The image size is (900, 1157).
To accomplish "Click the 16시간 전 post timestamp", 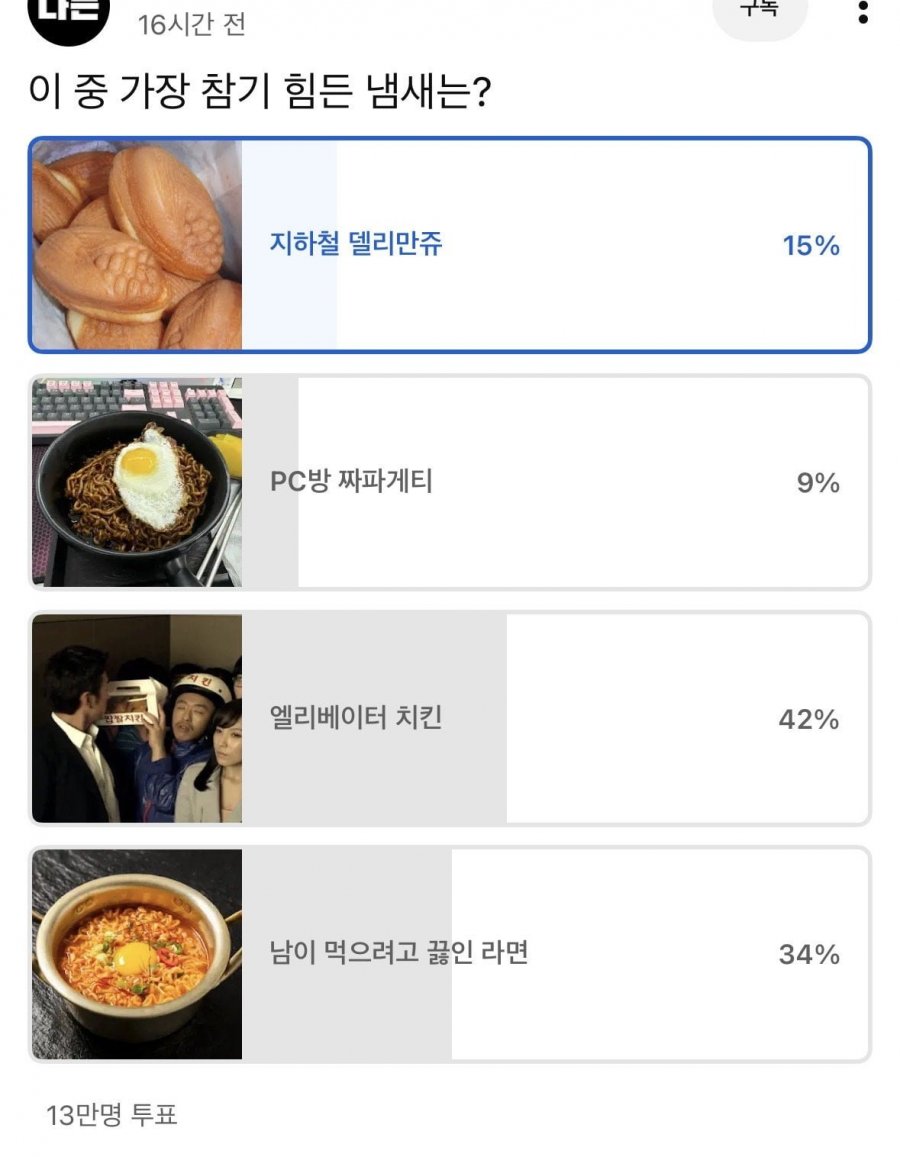I will (x=191, y=24).
